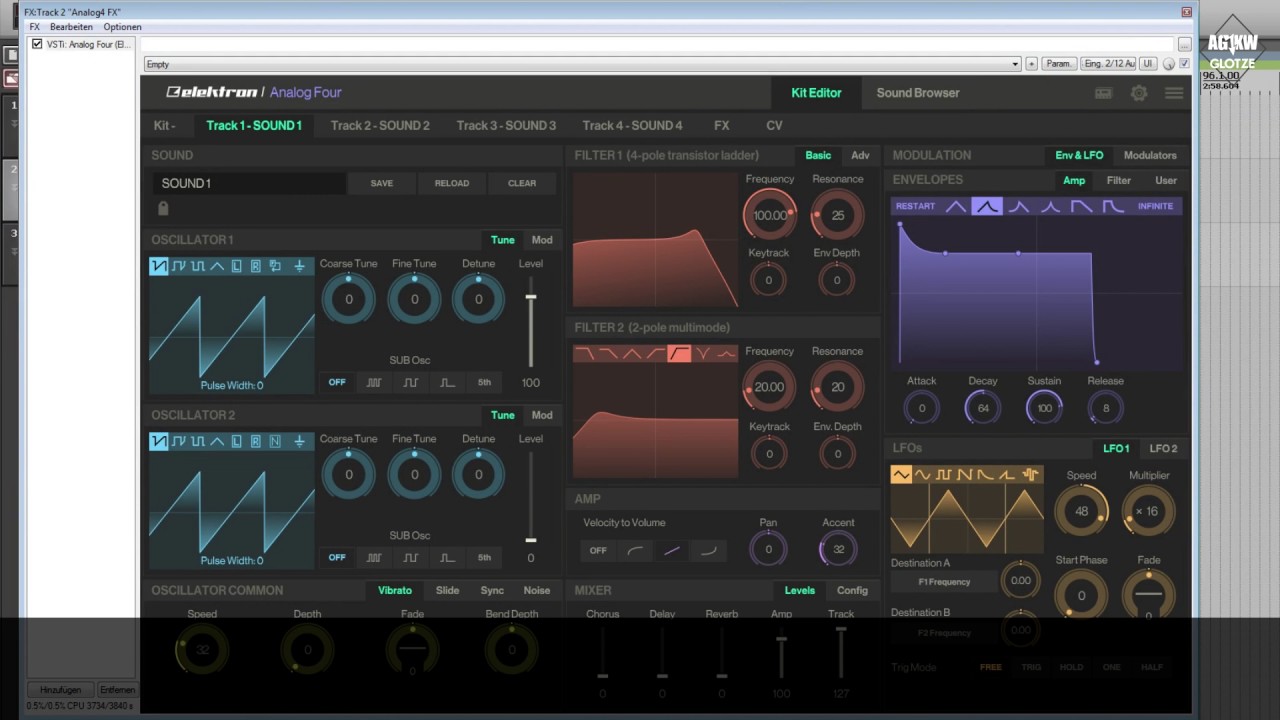The width and height of the screenshot is (1280, 720).
Task: Select the LFO sine waveform icon
Action: click(922, 475)
